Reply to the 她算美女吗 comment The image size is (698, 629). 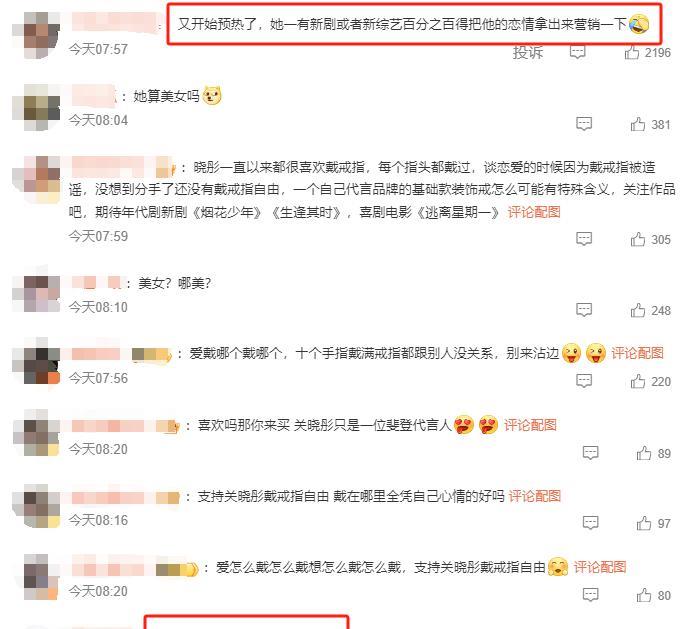[x=584, y=124]
